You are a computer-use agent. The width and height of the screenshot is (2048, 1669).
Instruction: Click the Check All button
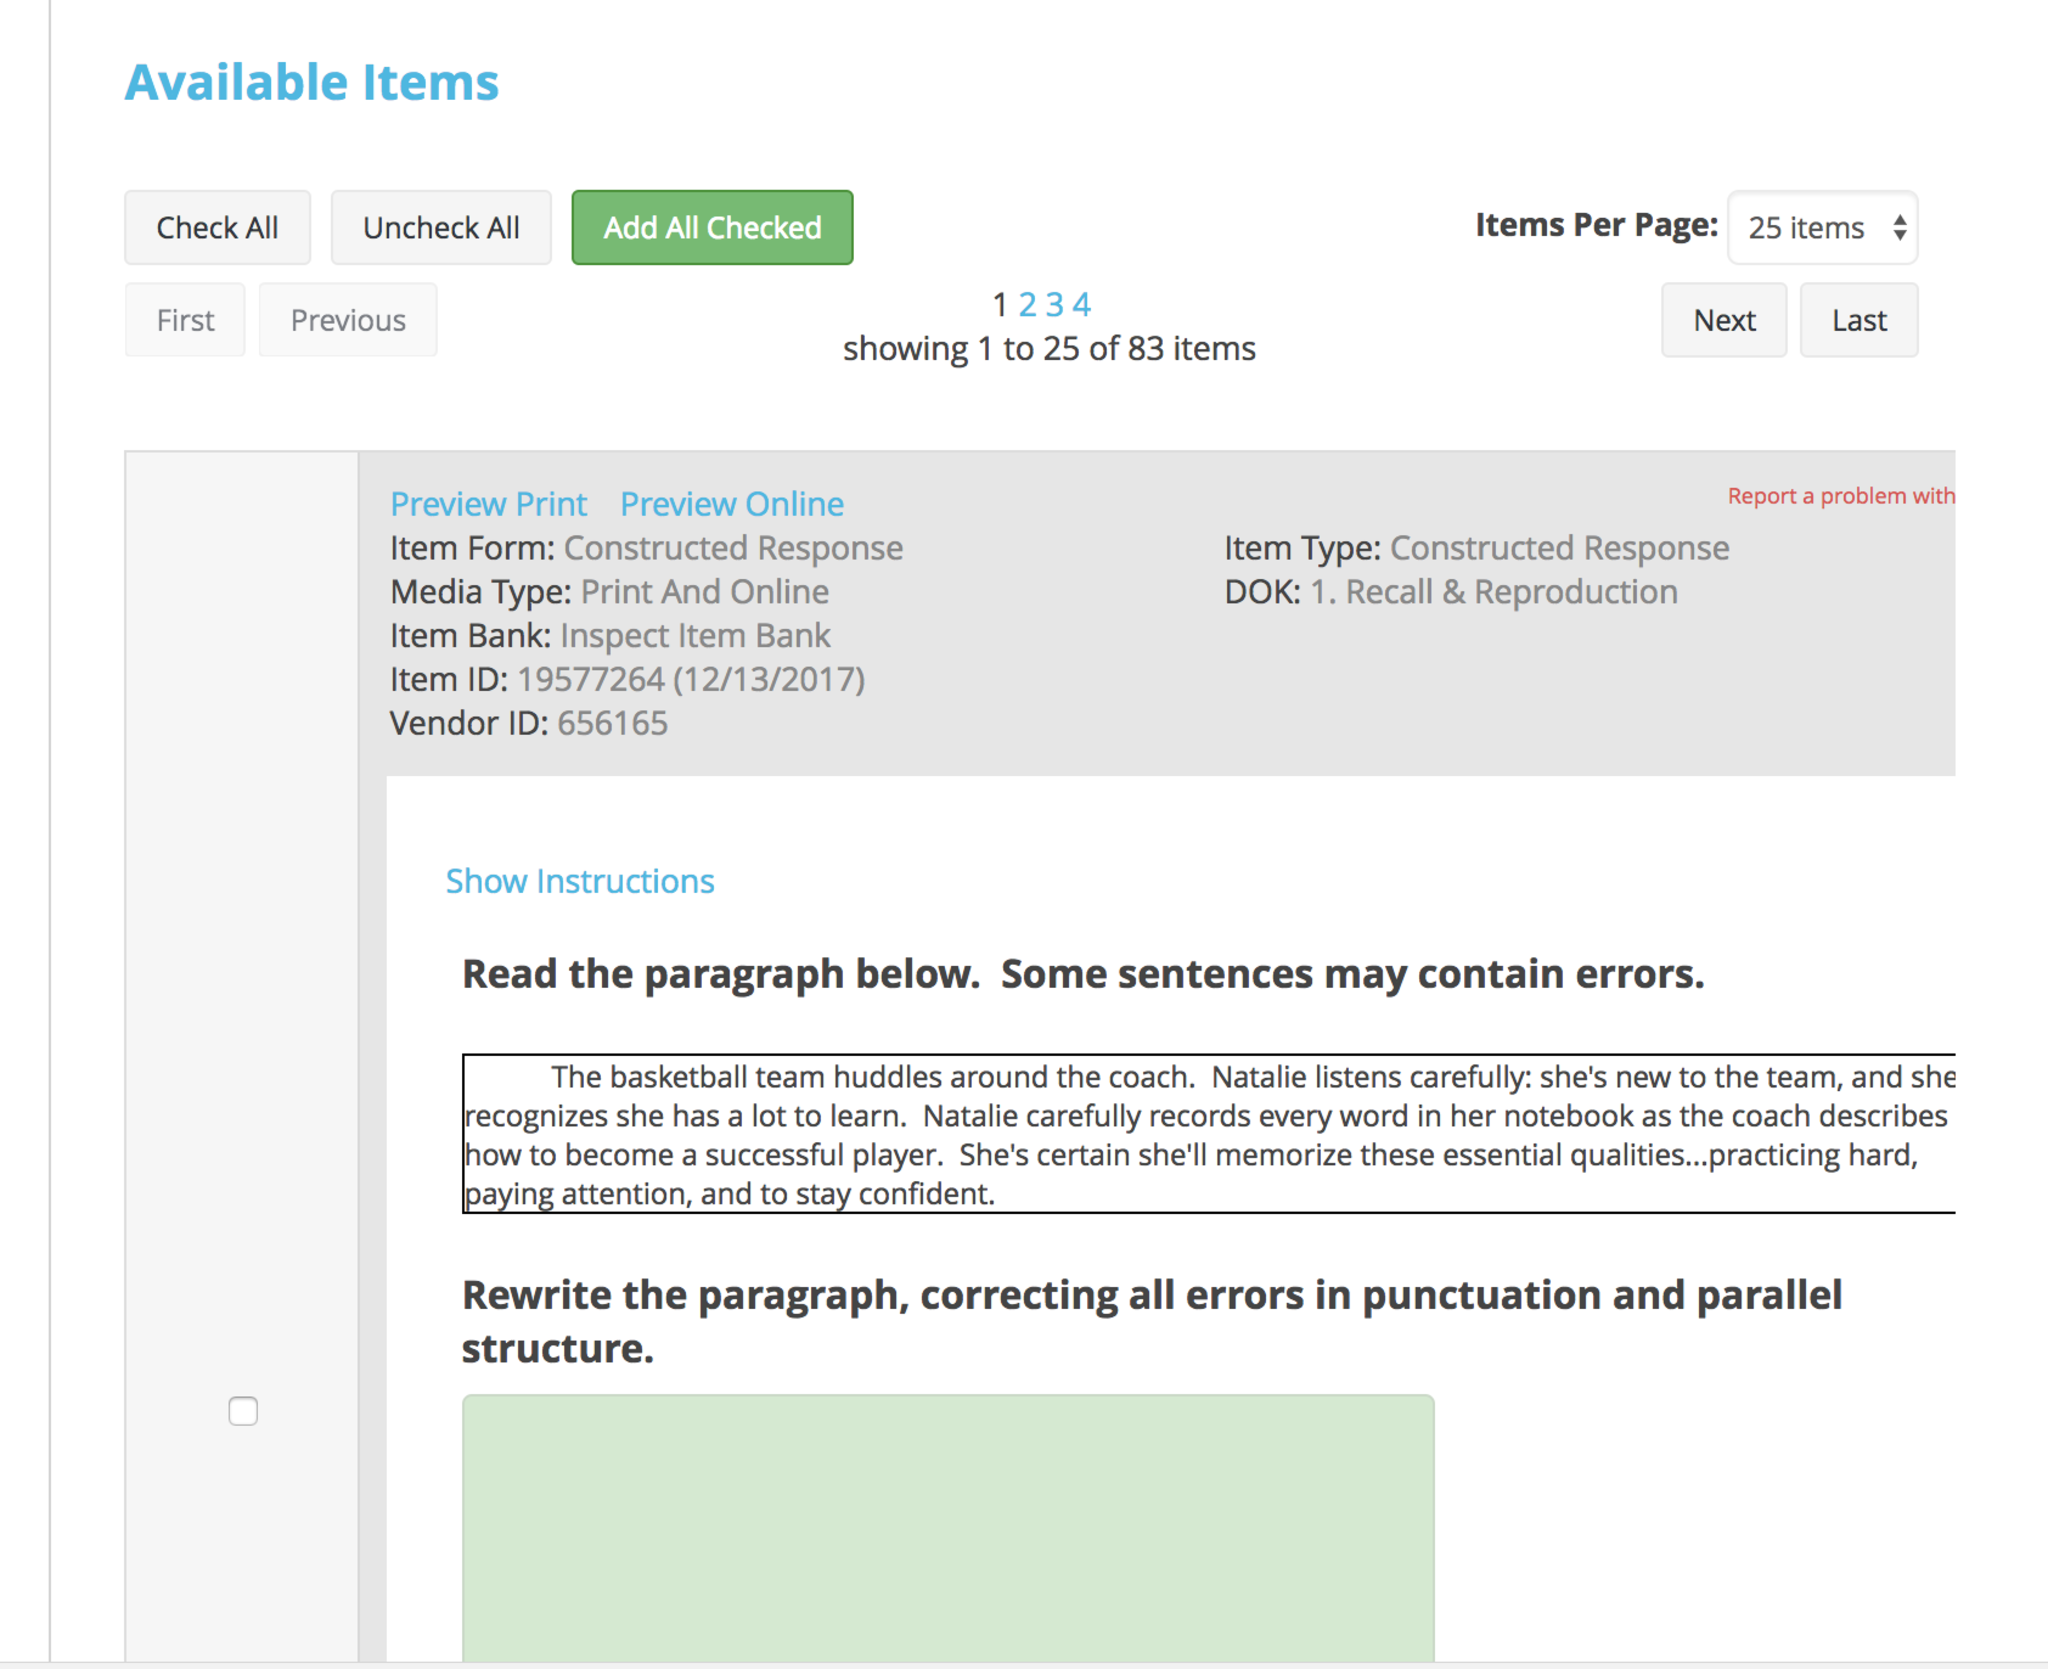click(x=217, y=228)
